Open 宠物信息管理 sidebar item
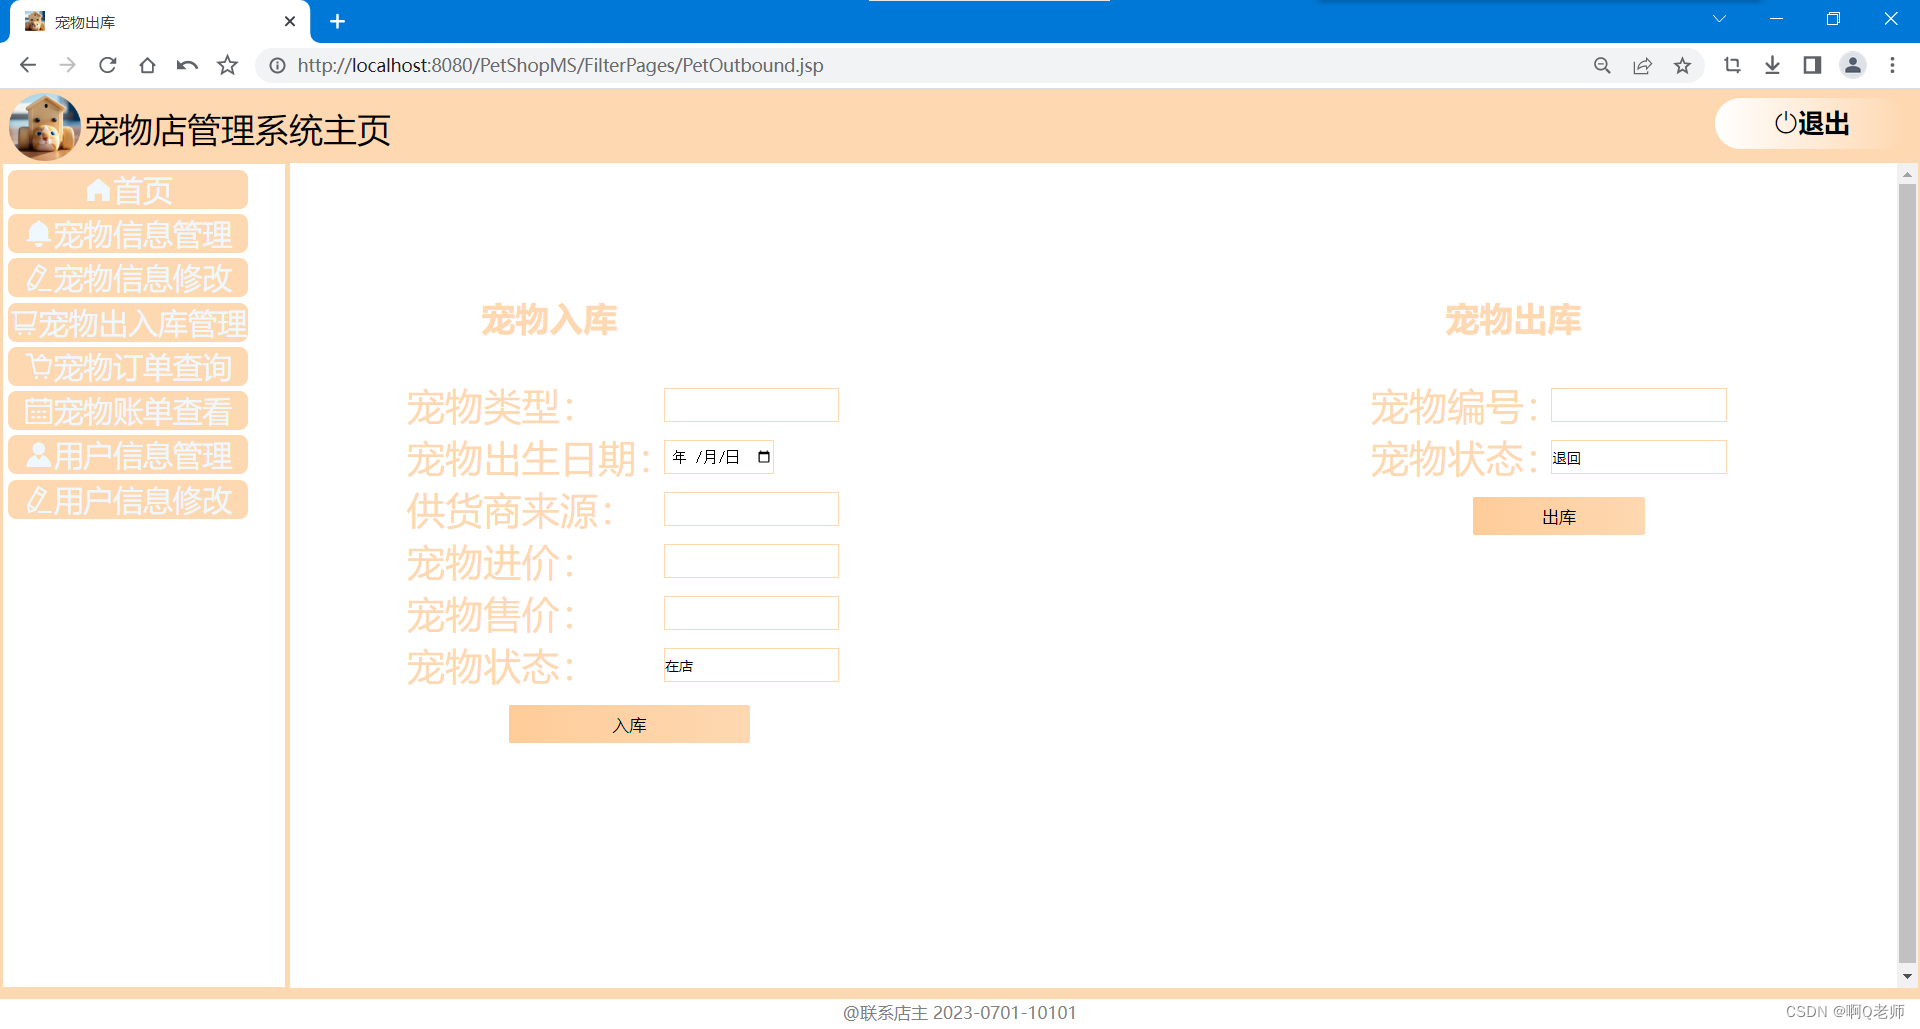The height and width of the screenshot is (1029, 1920). (128, 234)
